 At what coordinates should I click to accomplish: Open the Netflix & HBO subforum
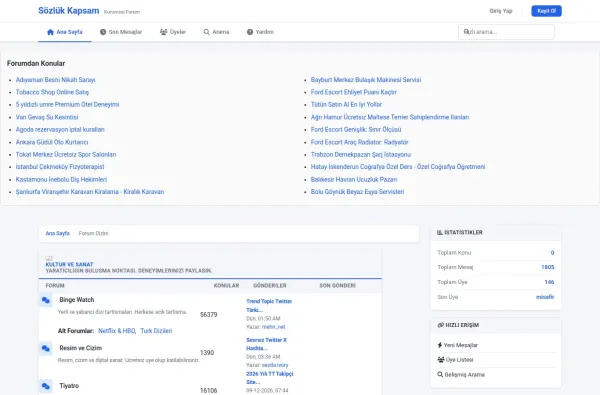click(117, 331)
